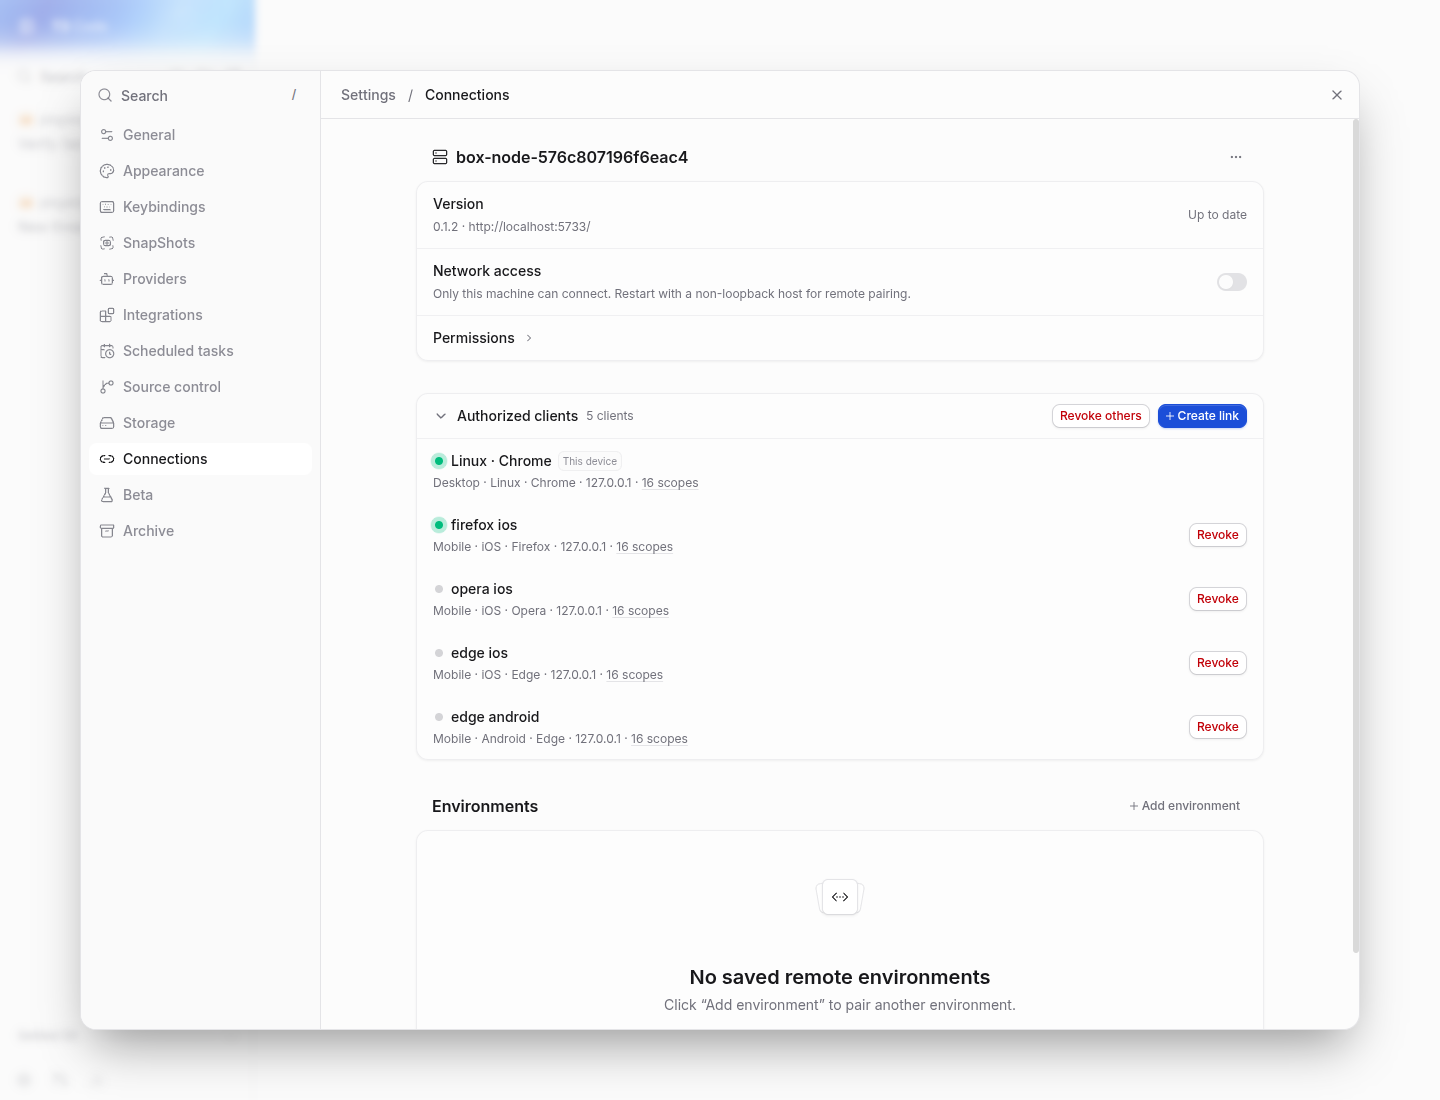Click the Archive box icon
This screenshot has height=1100, width=1440.
click(x=107, y=531)
